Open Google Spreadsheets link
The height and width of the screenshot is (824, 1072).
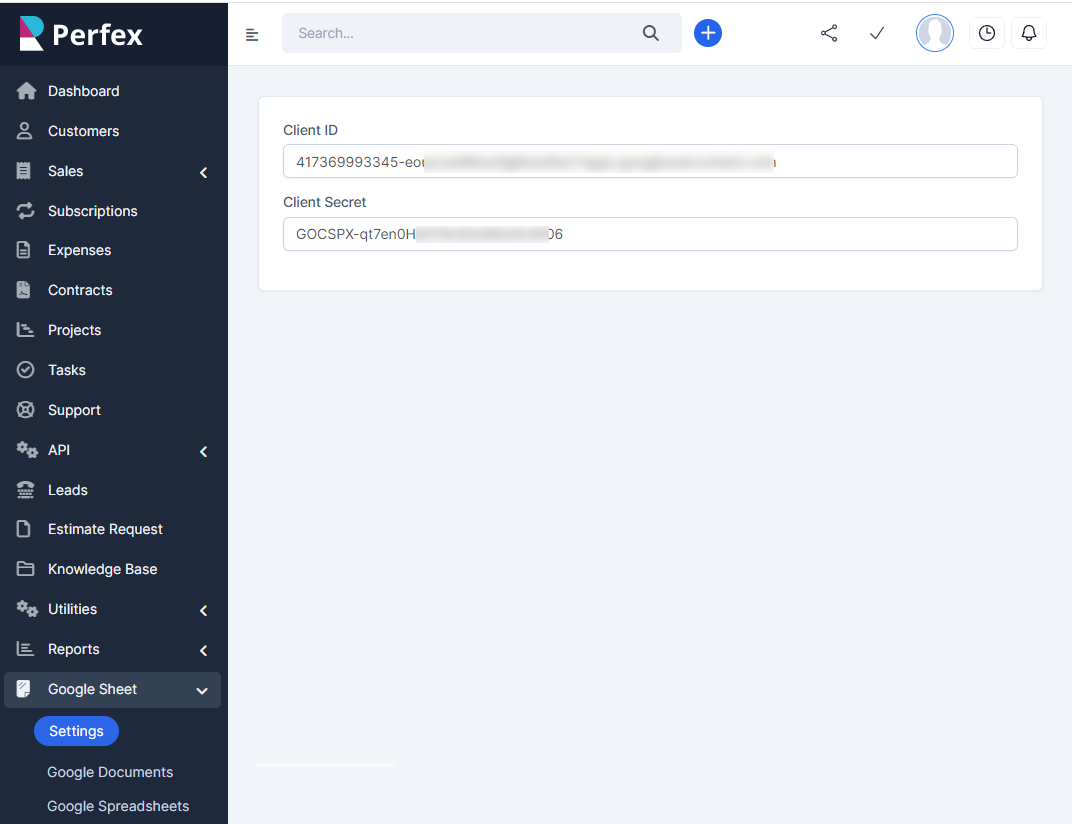[x=118, y=806]
